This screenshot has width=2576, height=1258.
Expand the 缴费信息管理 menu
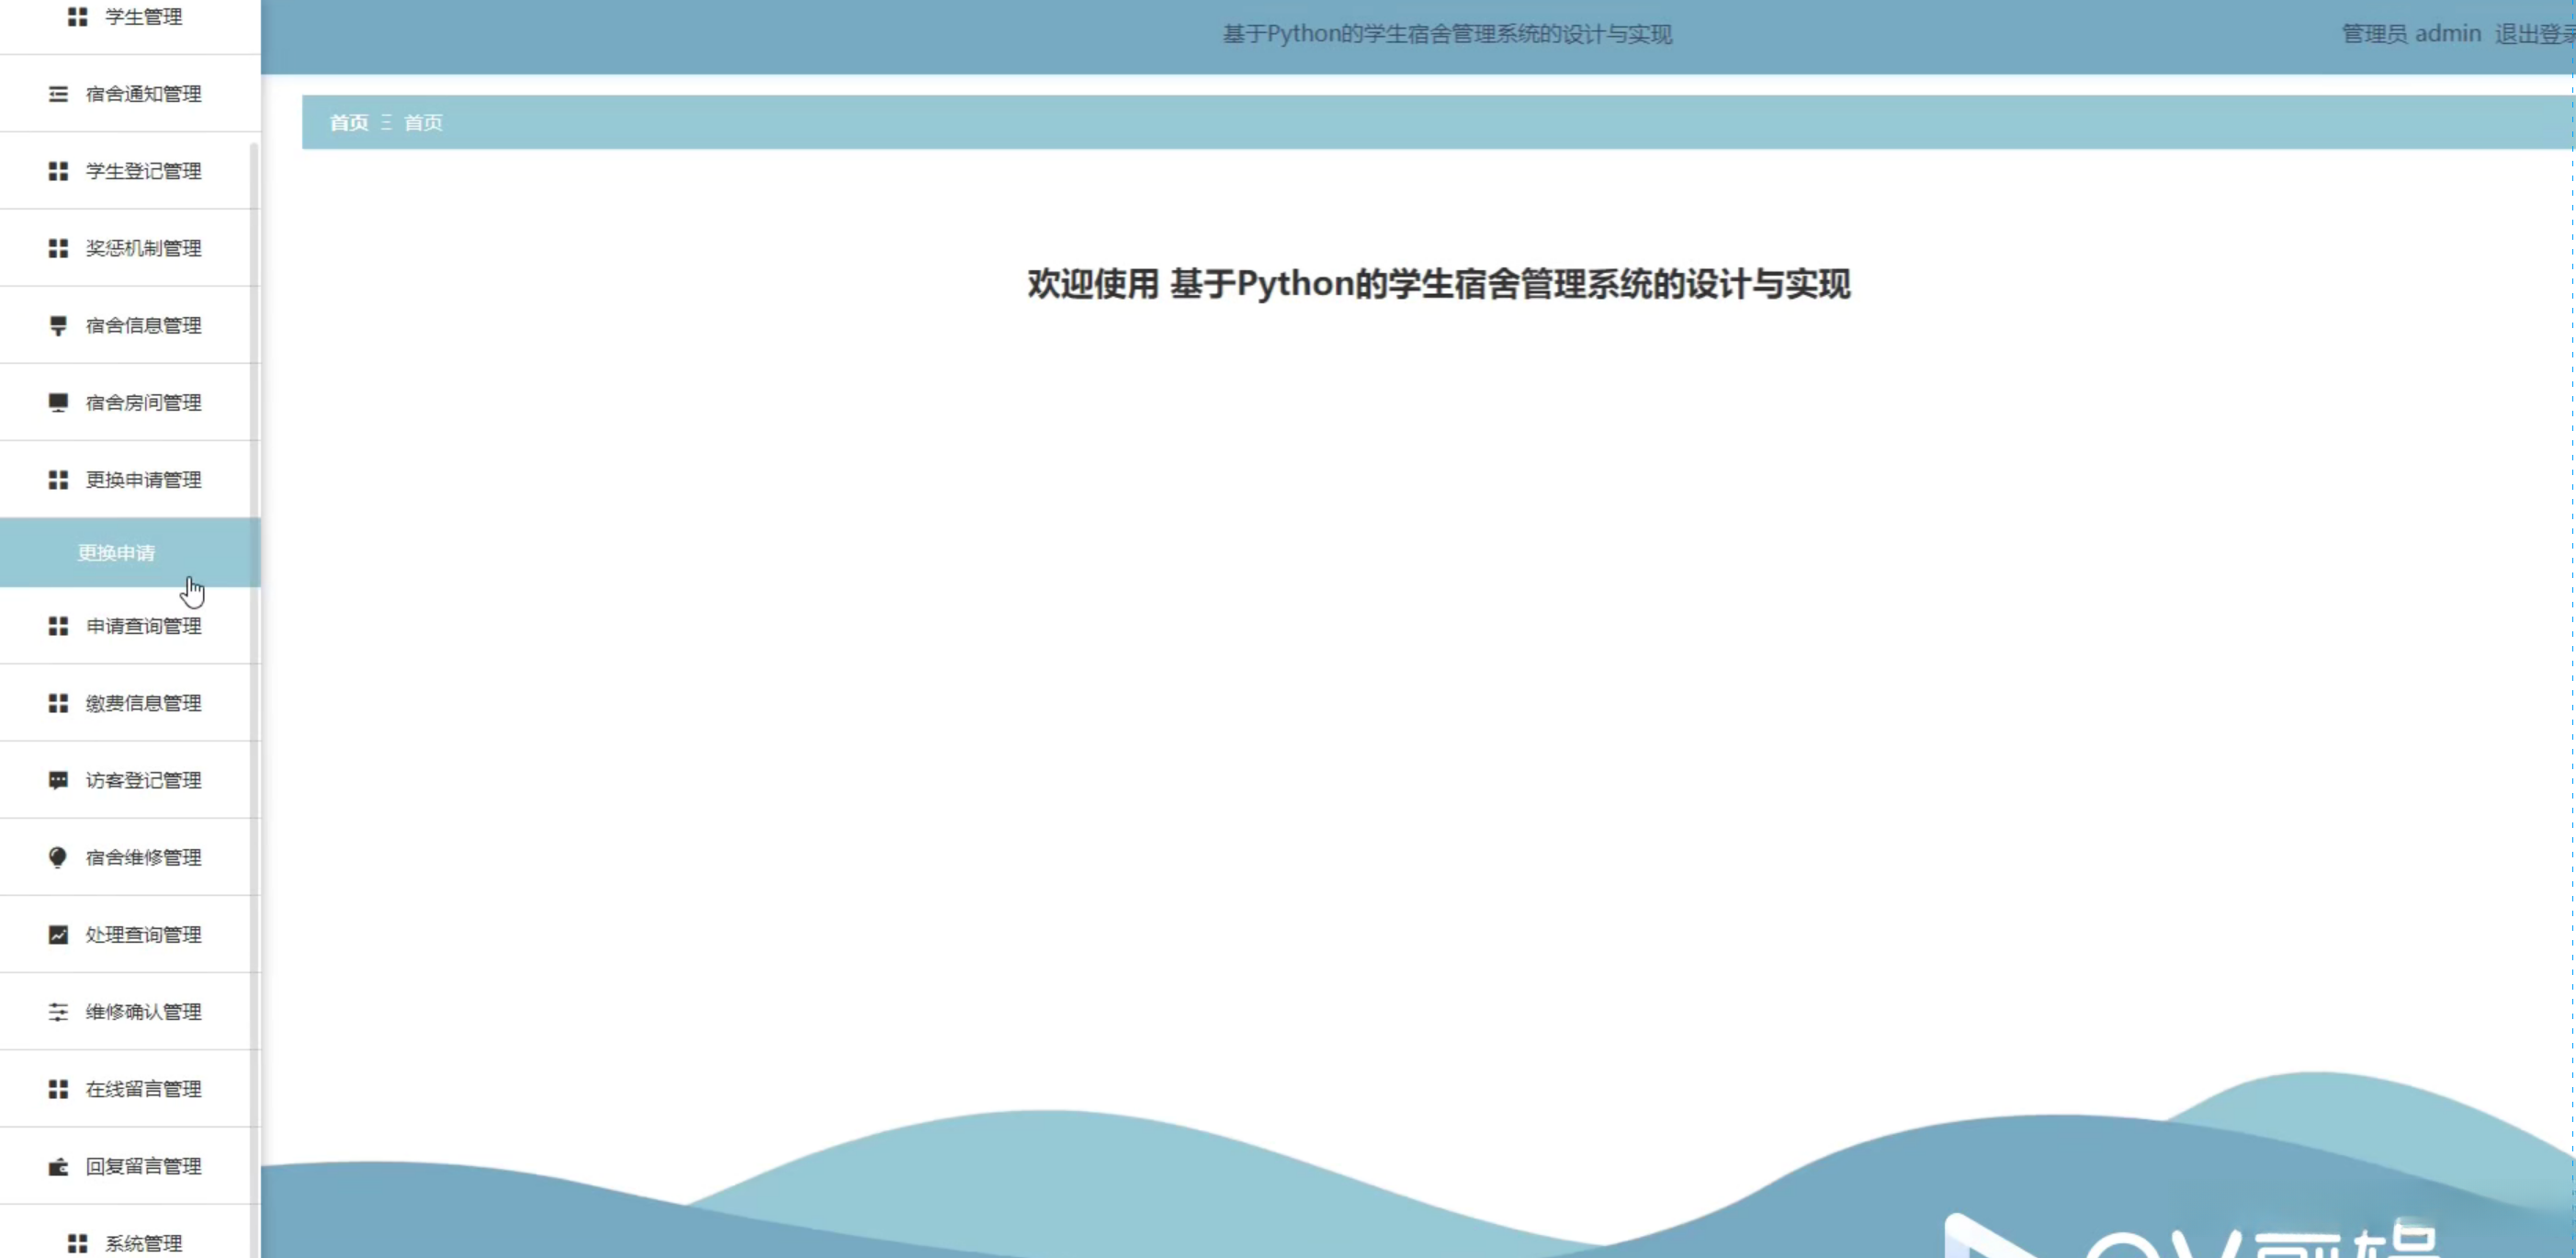click(x=143, y=703)
